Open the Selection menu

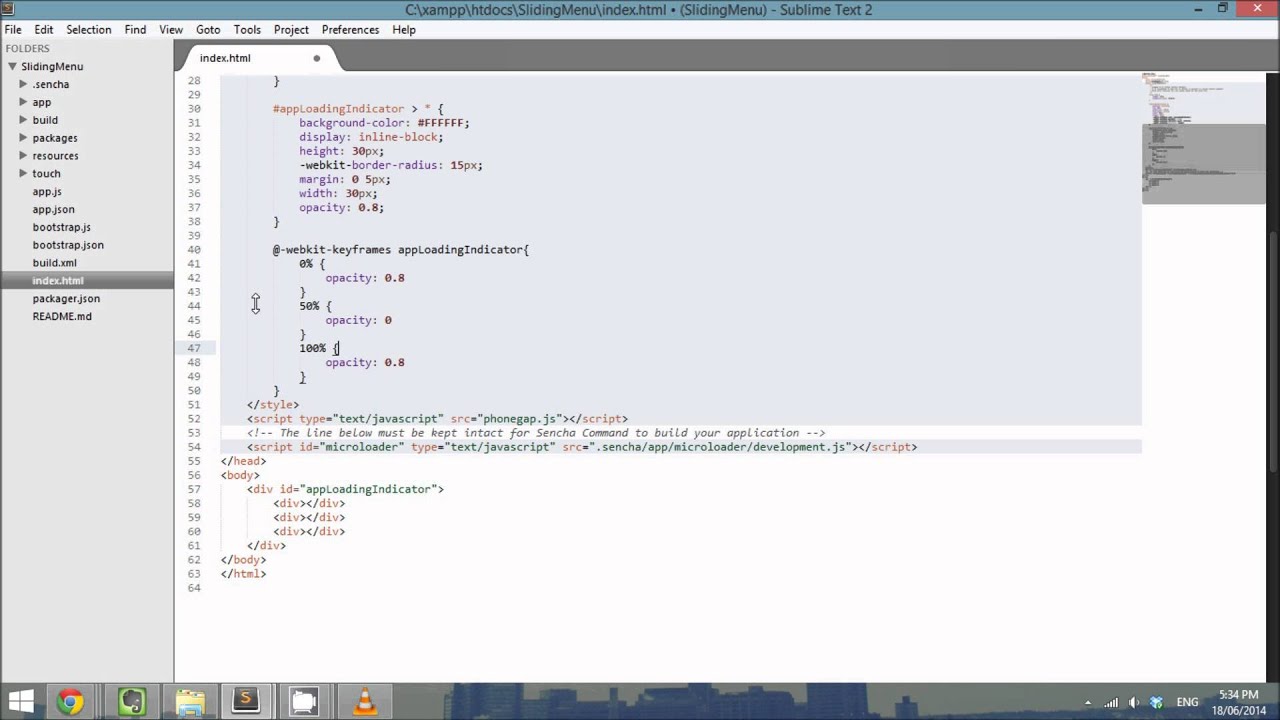(89, 30)
